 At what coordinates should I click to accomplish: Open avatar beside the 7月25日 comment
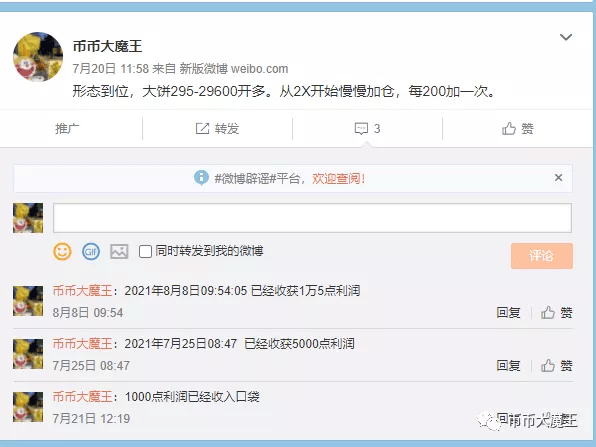(28, 354)
